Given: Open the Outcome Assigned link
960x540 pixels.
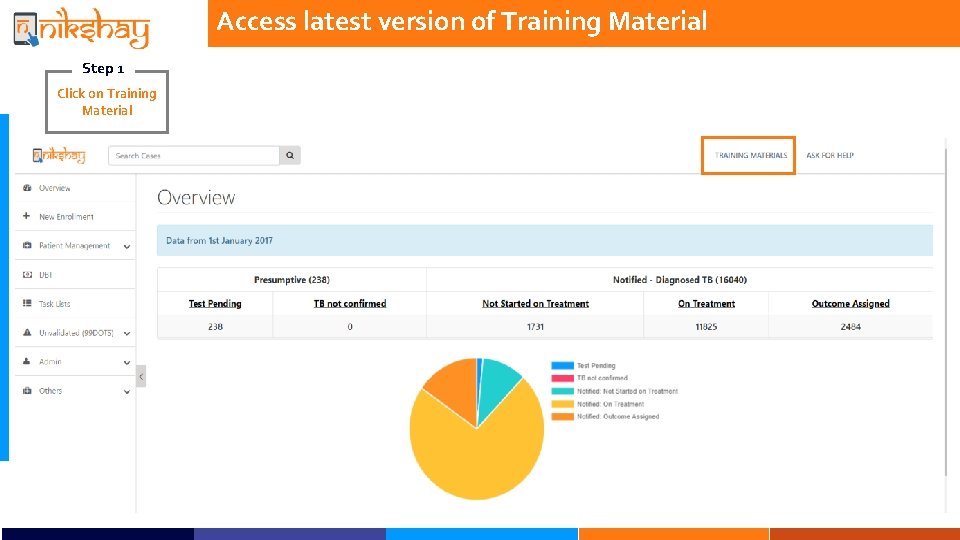Looking at the screenshot, I should coord(850,304).
